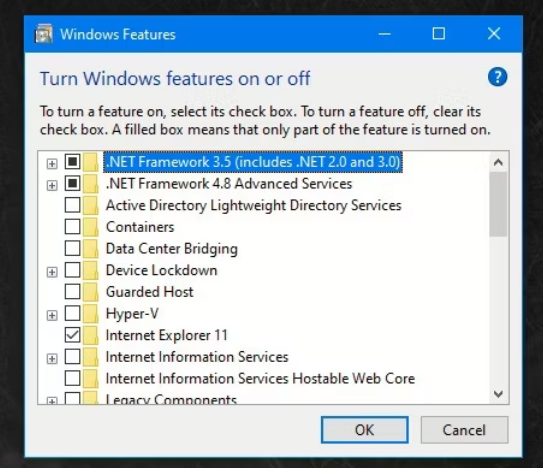Viewport: 543px width, 468px height.
Task: Check the Device Lockdown box
Action: 72,270
